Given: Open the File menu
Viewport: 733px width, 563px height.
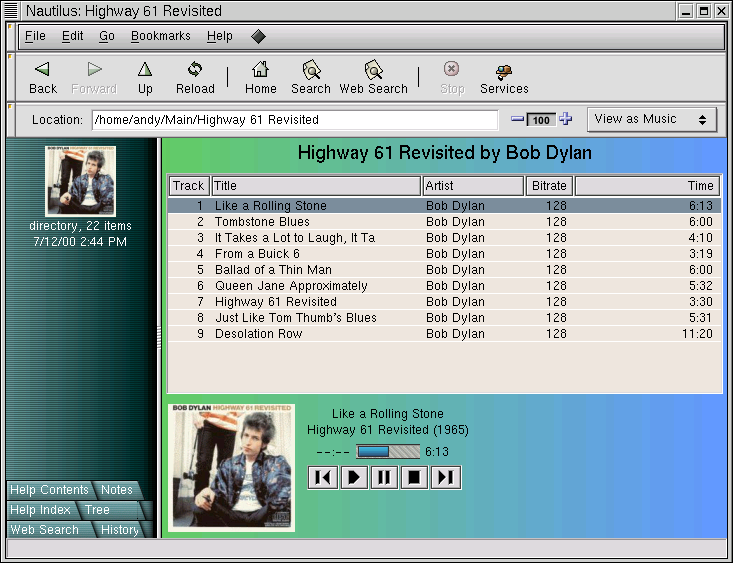Looking at the screenshot, I should (x=35, y=36).
